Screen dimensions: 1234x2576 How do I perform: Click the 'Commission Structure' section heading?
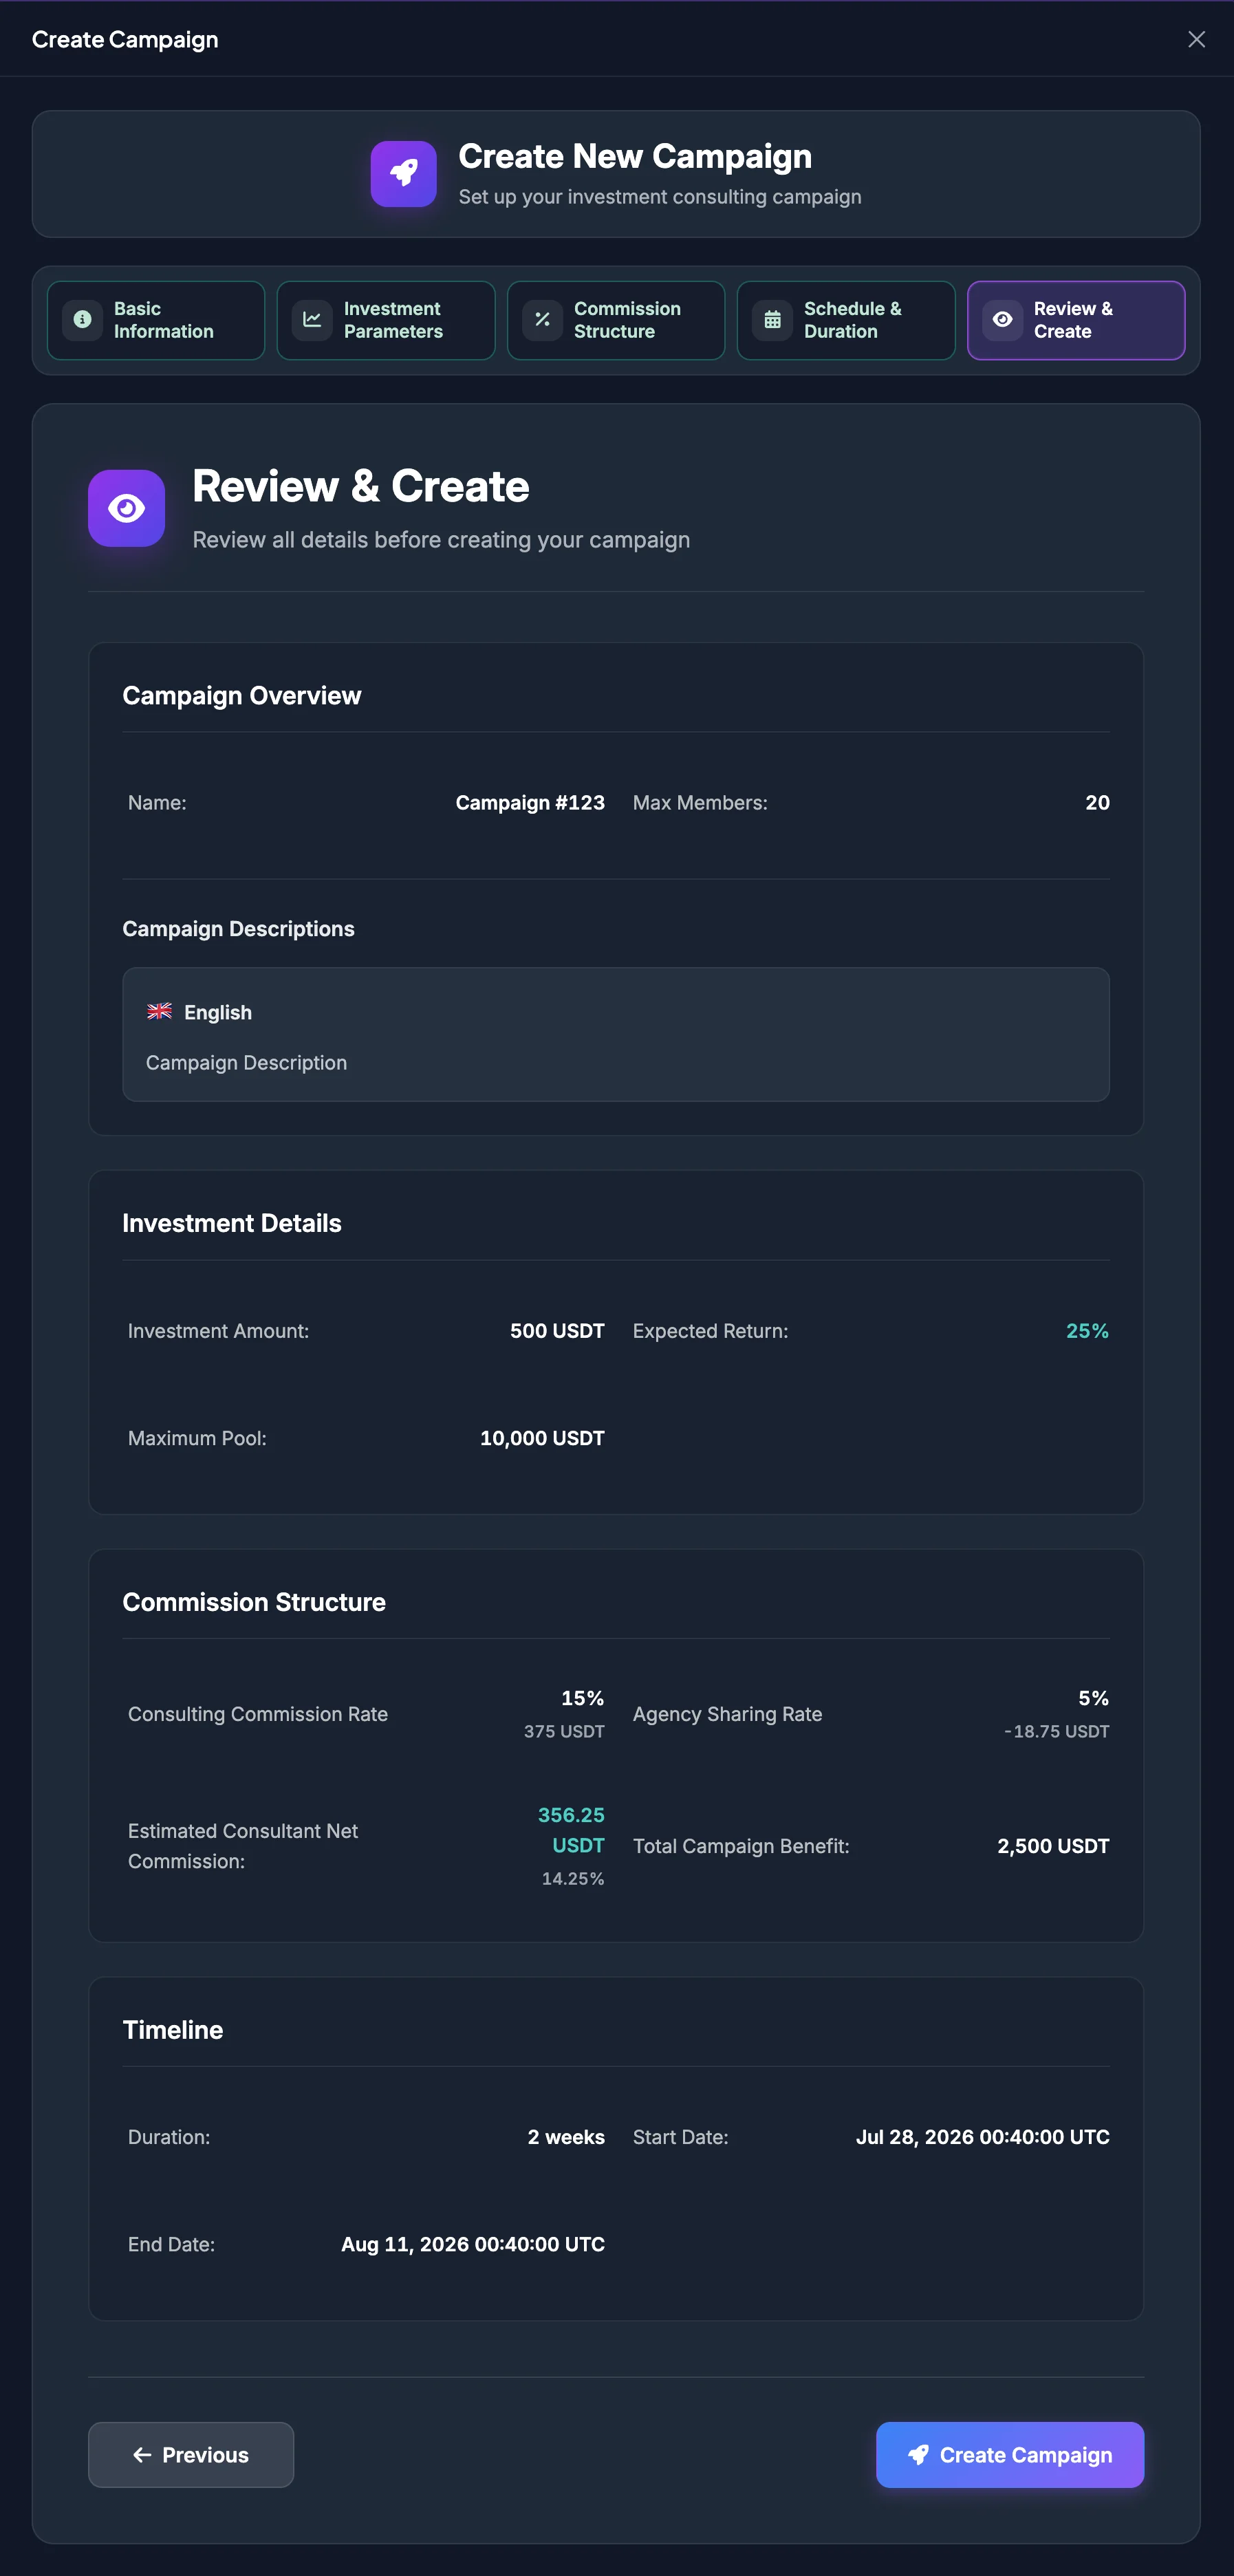254,1602
